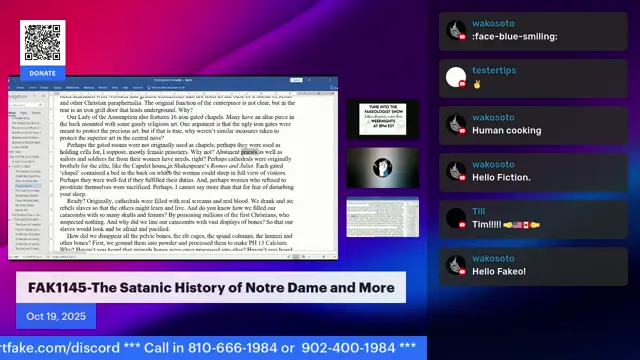640x360 pixels.
Task: Open the Layout tab in the Word ribbon
Action: pos(57,87)
